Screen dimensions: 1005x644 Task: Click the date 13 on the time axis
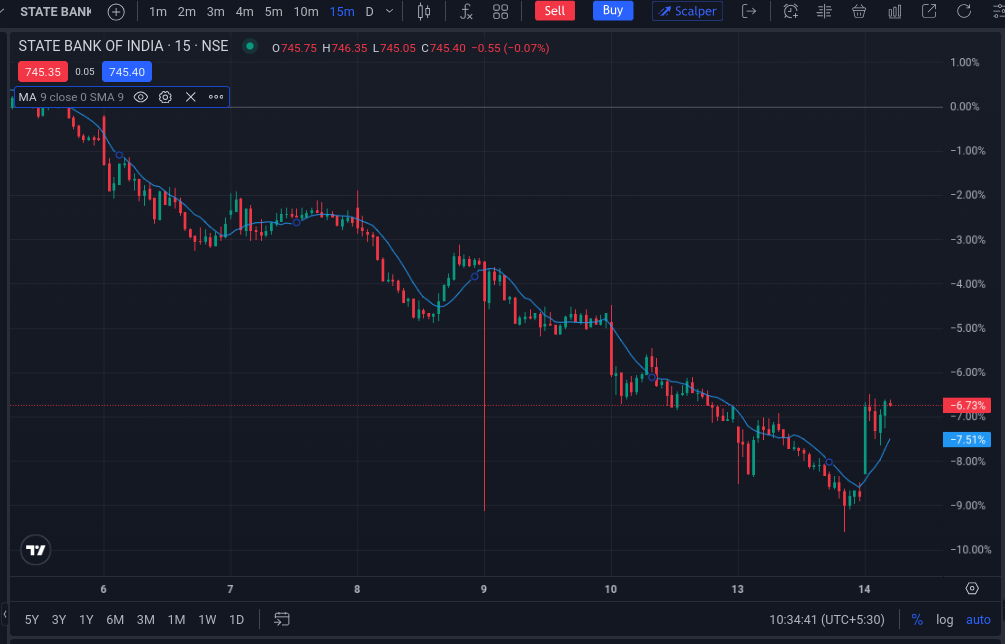[738, 589]
